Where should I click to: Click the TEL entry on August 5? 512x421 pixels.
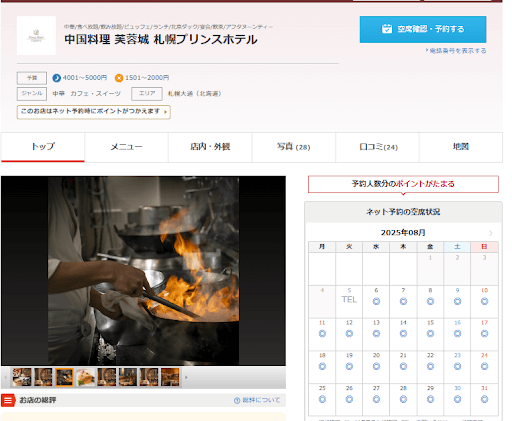tap(349, 300)
